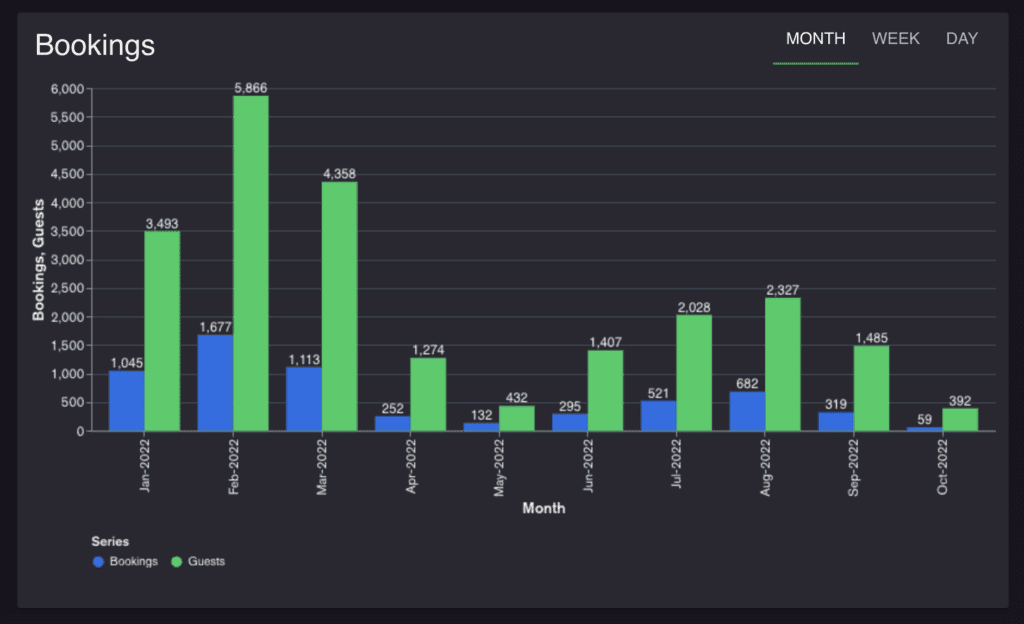The image size is (1024, 624).
Task: Click the Oct-2022 Bookings bar labeled 59
Action: 925,429
